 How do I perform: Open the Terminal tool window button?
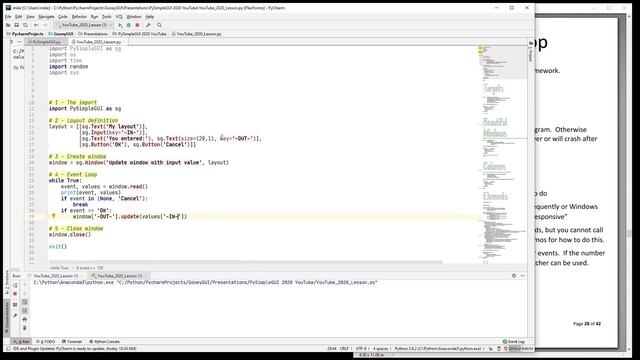[x=72, y=341]
